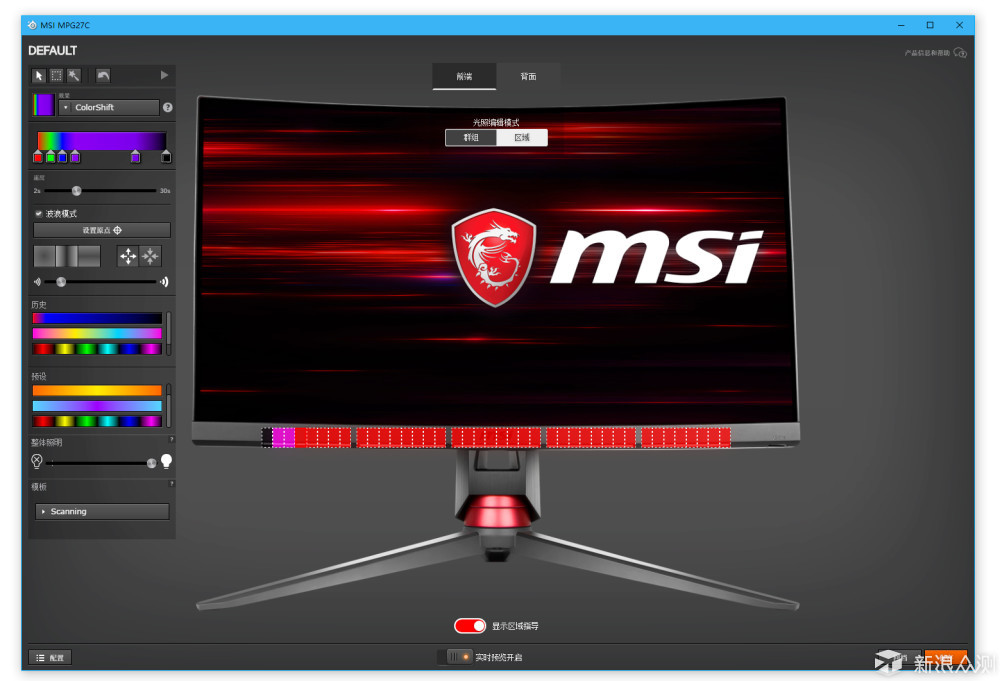Open the ColorShift effect help icon

pyautogui.click(x=167, y=107)
